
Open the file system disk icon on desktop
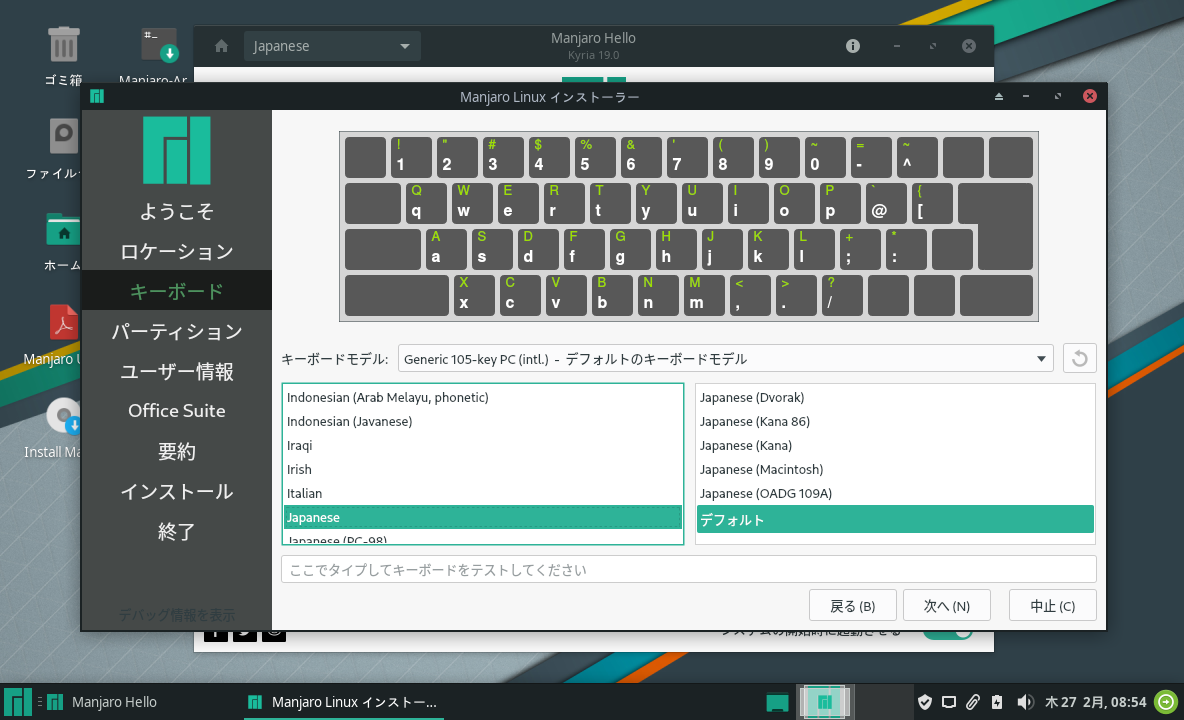(64, 137)
